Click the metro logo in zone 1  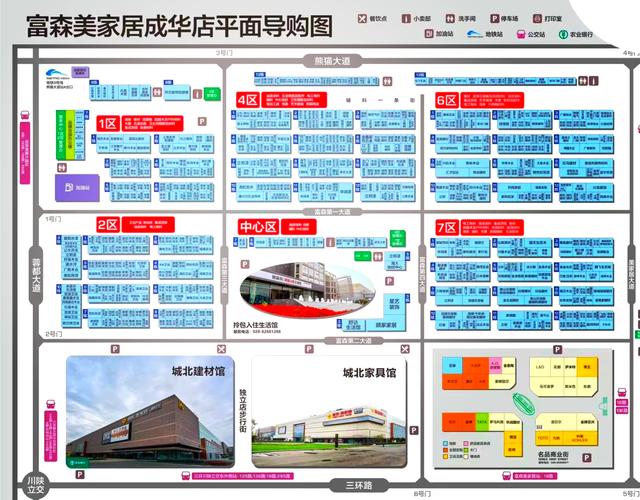[x=58, y=73]
